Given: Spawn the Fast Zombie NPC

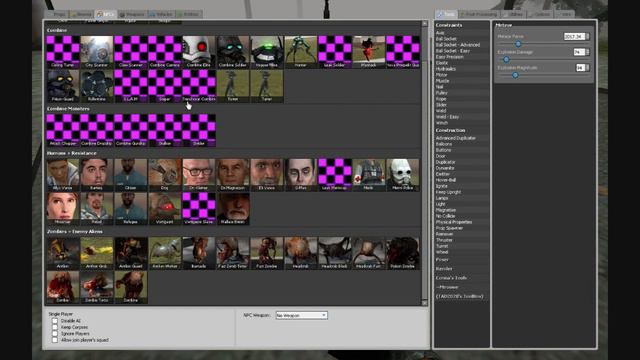Looking at the screenshot, I should (267, 253).
